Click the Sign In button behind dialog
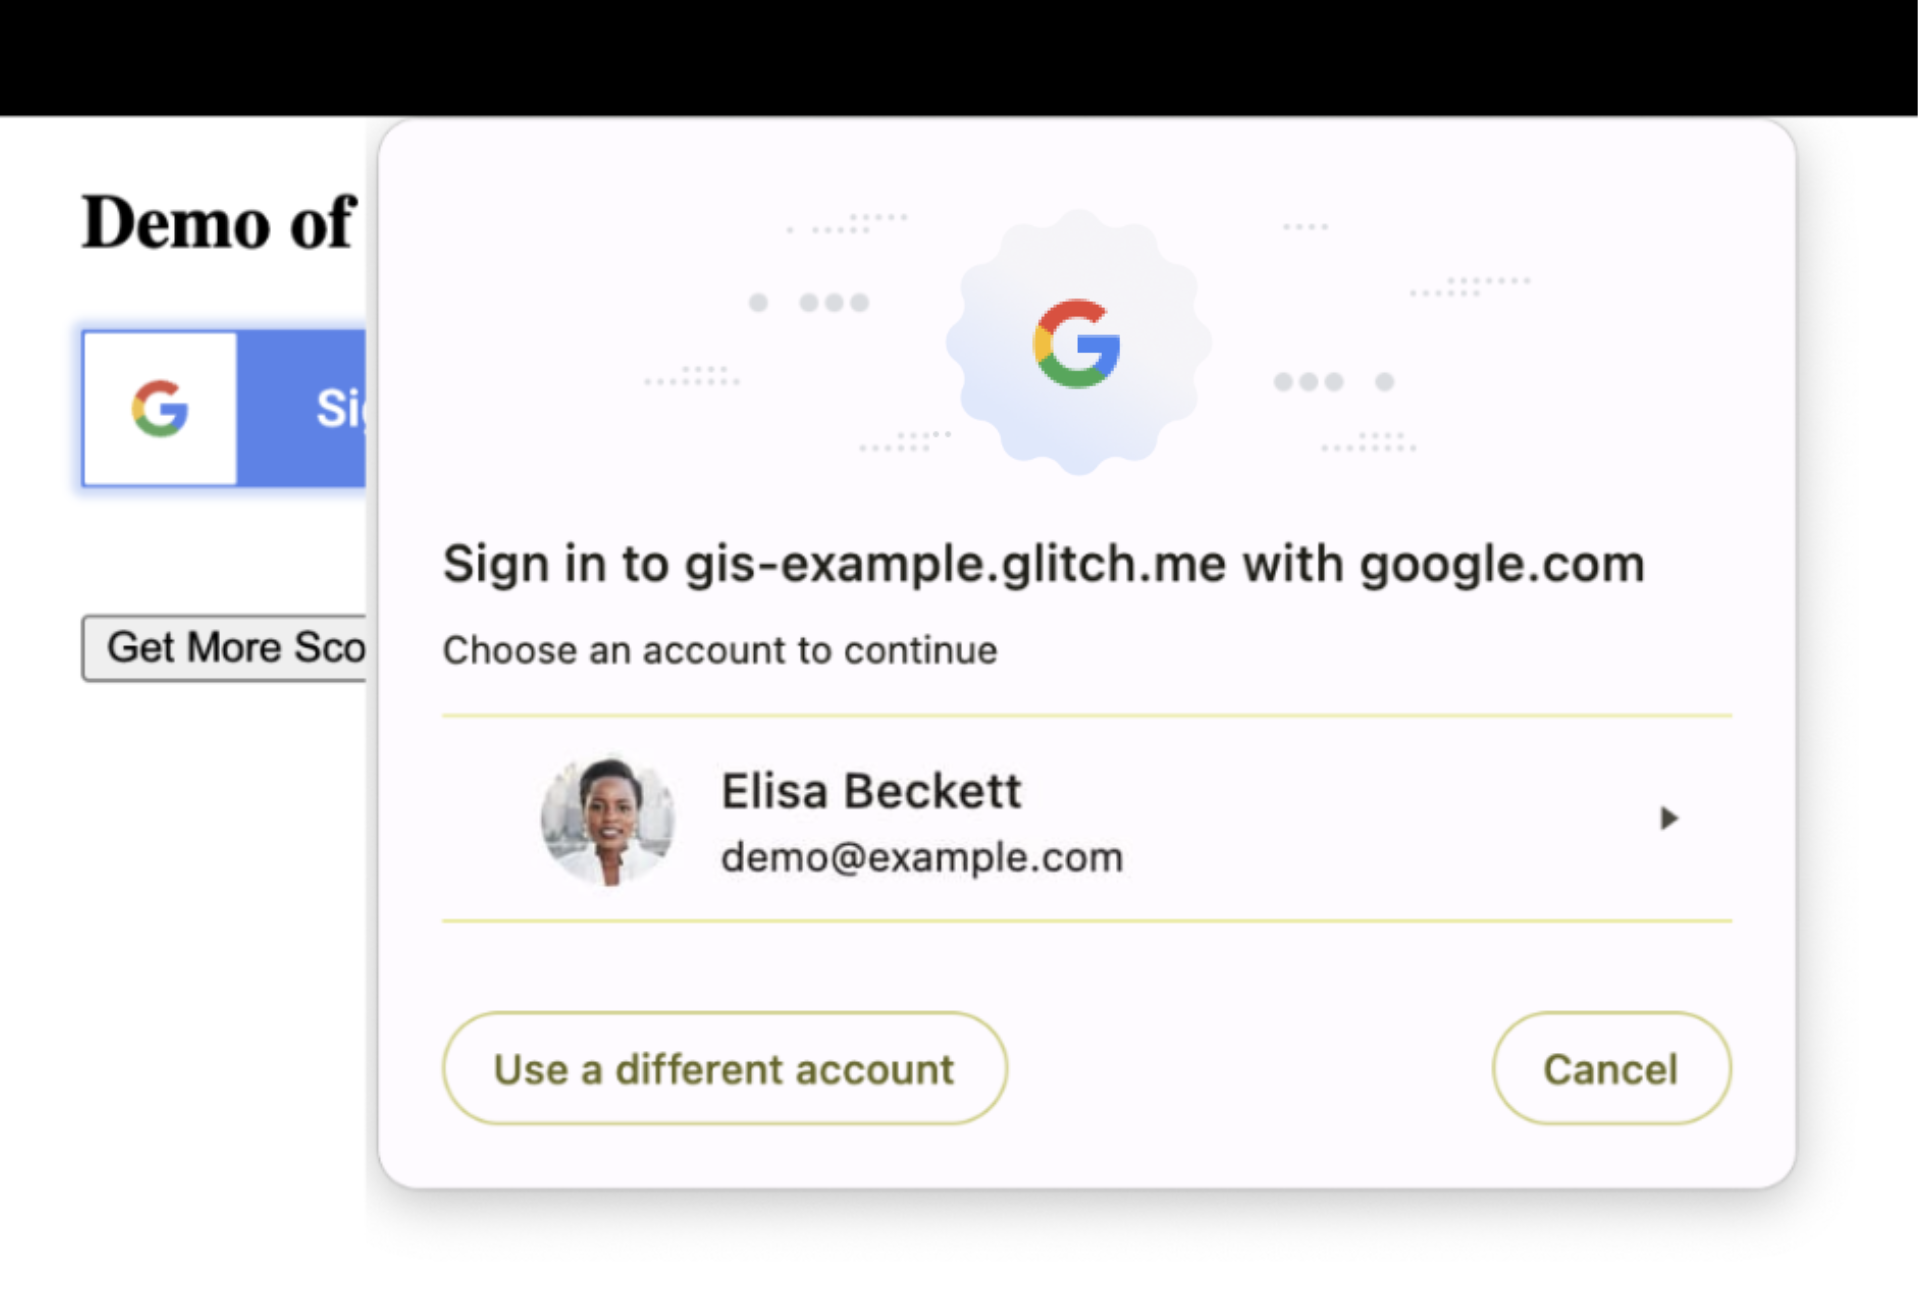 click(x=230, y=407)
